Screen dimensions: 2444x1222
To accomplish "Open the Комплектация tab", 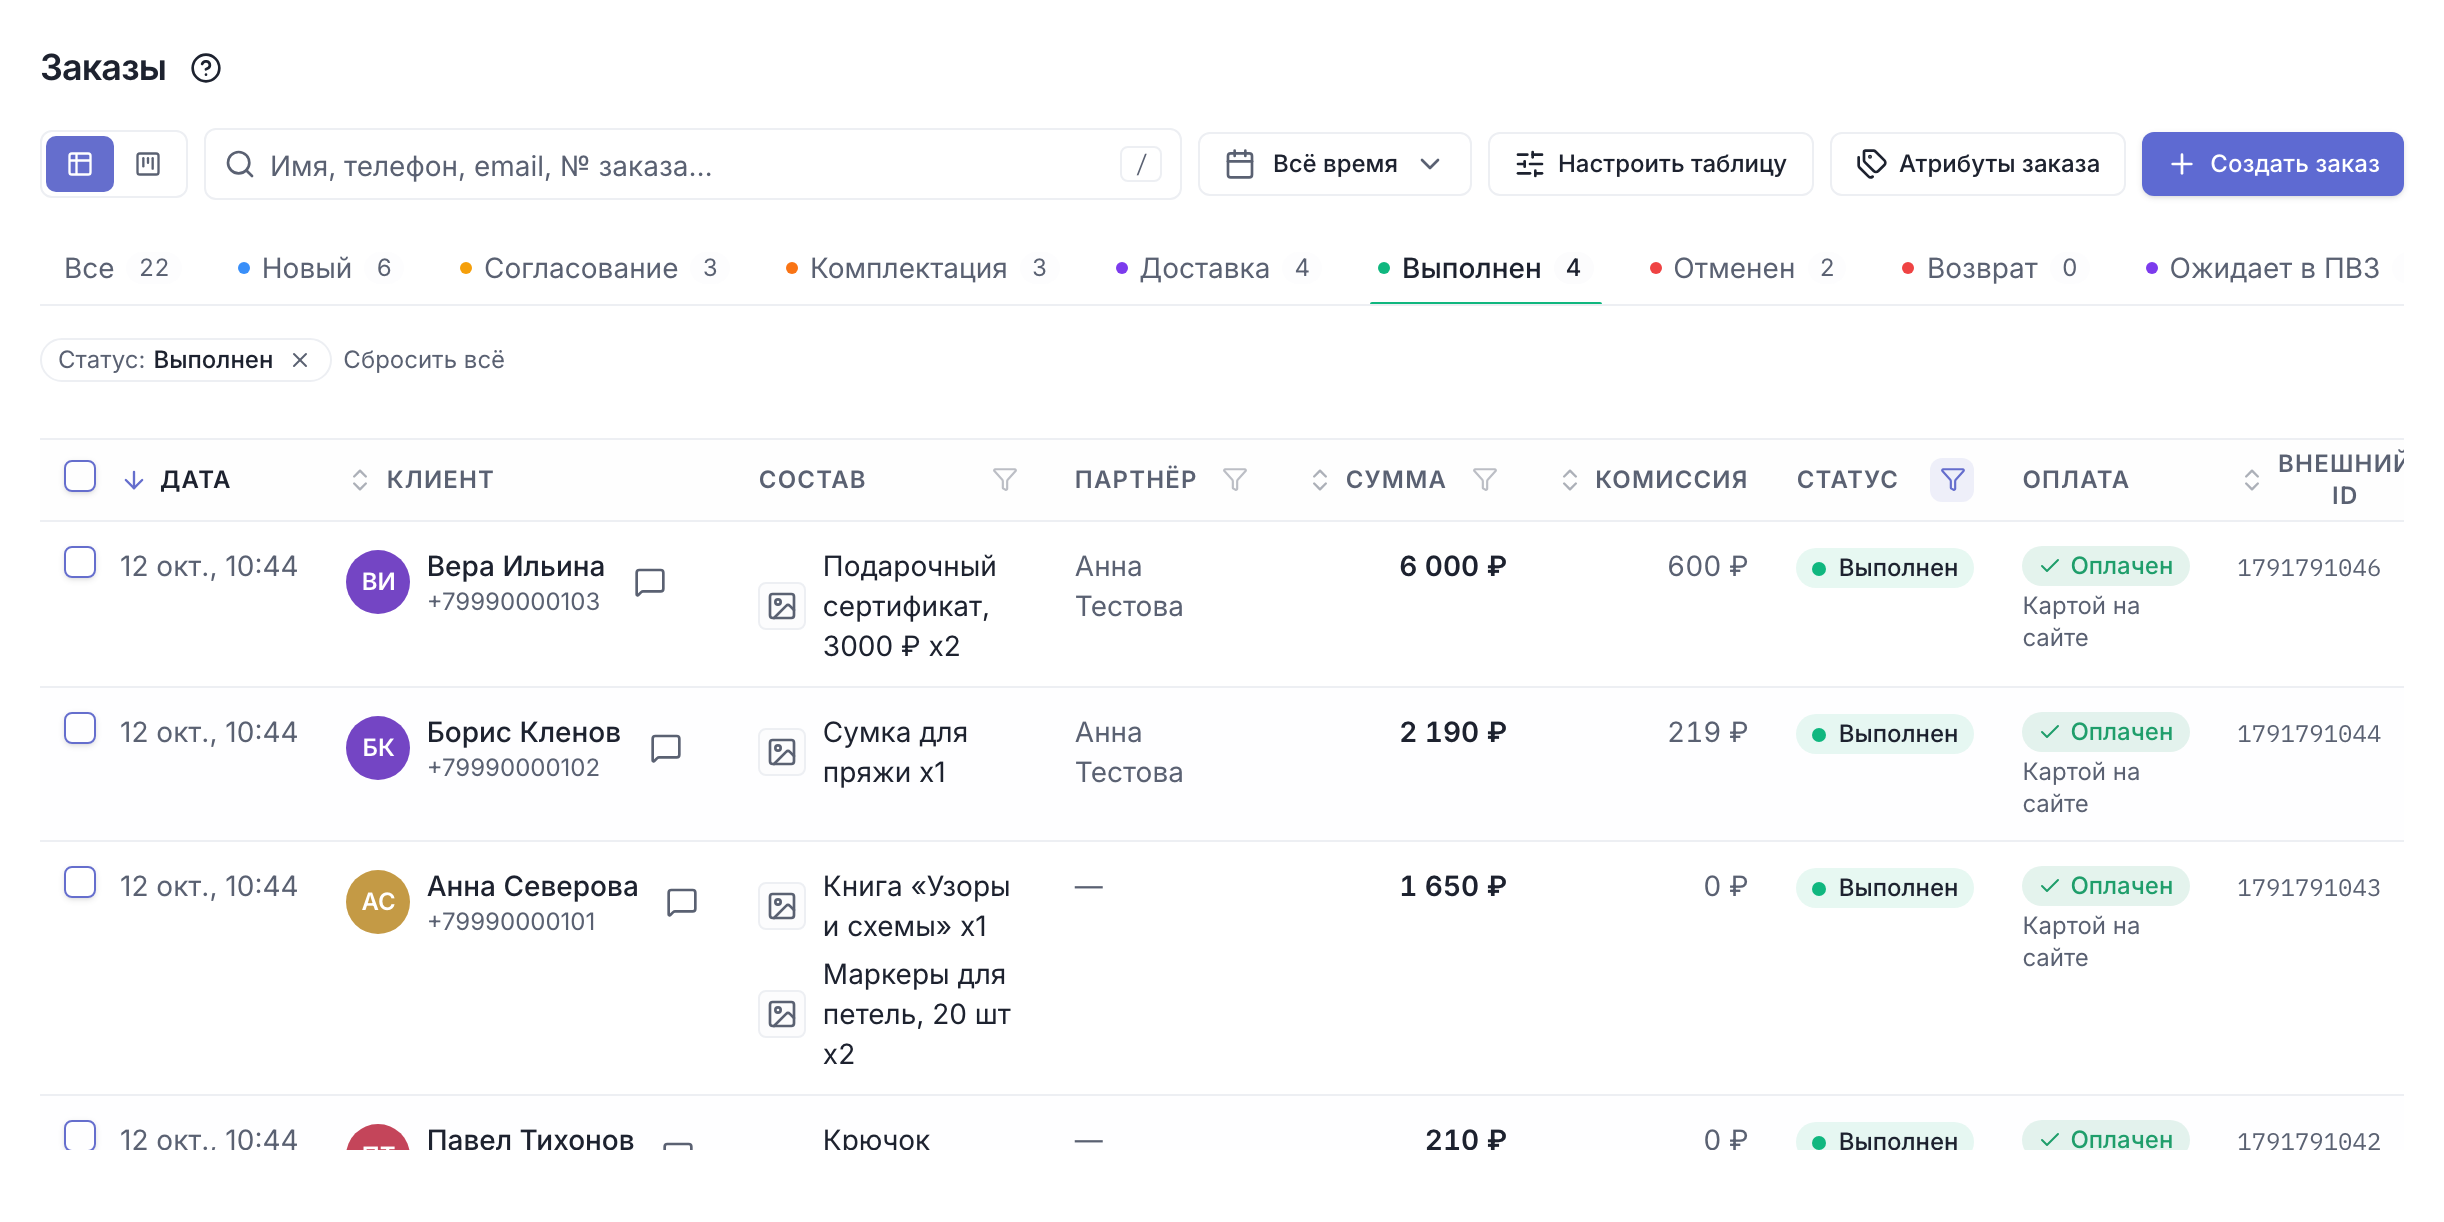I will 918,268.
